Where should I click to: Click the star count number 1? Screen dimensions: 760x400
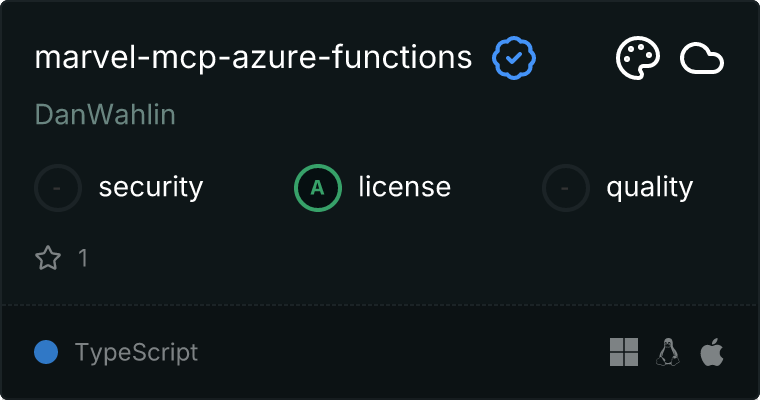(x=83, y=259)
